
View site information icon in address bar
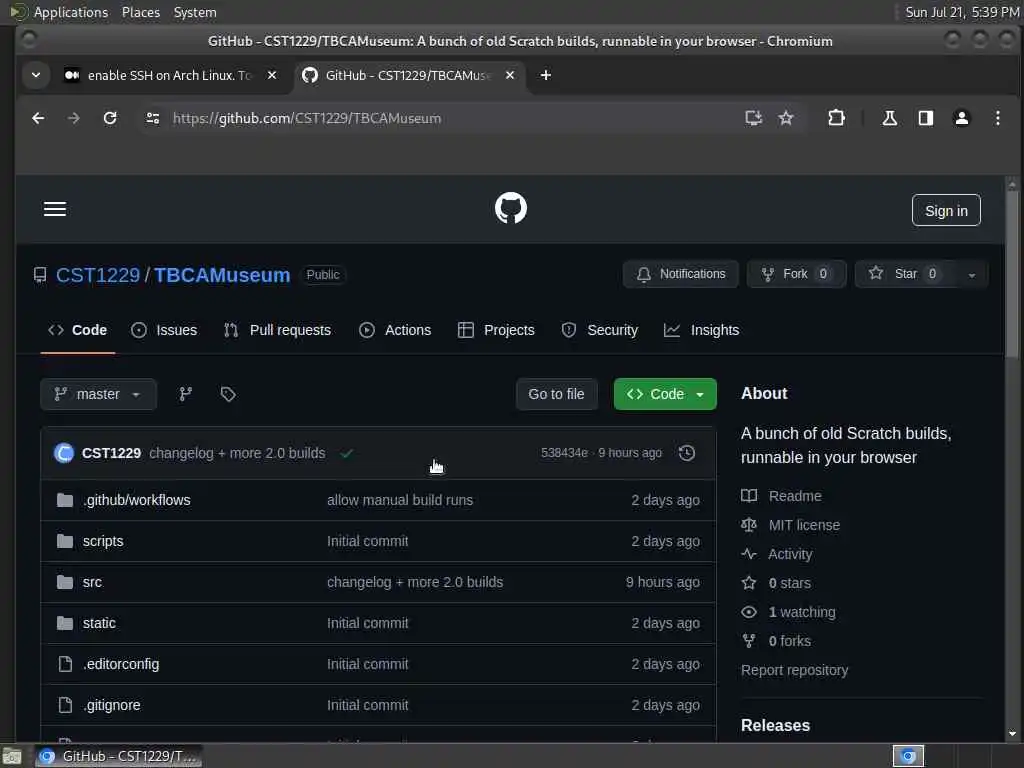pyautogui.click(x=153, y=118)
